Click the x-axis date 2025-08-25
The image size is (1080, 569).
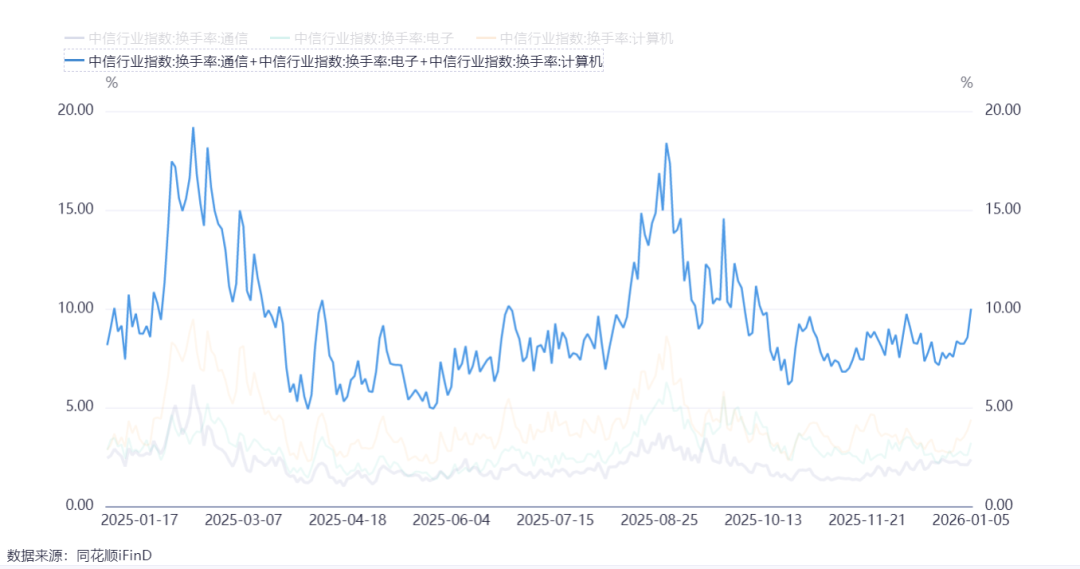(x=659, y=519)
